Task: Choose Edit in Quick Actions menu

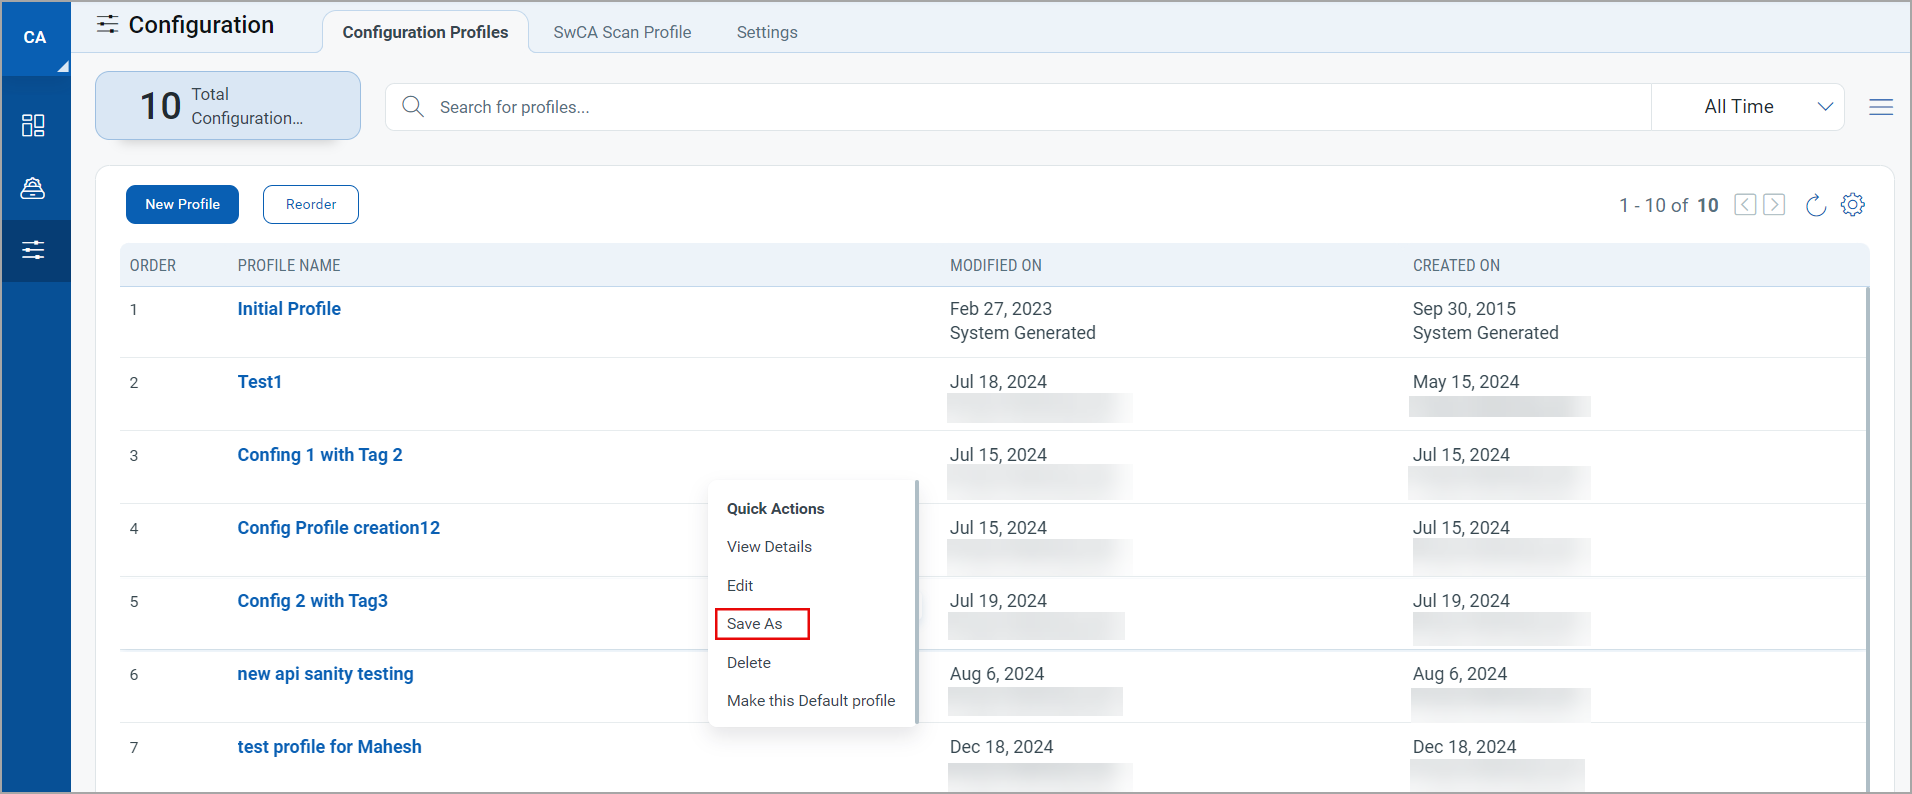Action: coord(740,586)
